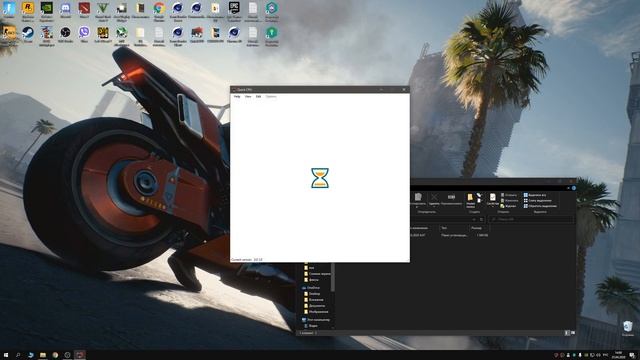Click the Explorer address bar refresh button

pos(482,219)
